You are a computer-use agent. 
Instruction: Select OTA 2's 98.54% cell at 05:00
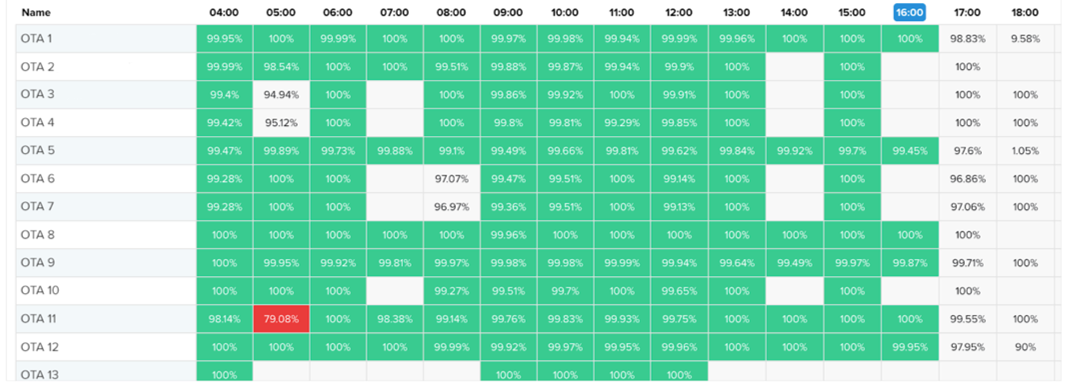point(281,67)
